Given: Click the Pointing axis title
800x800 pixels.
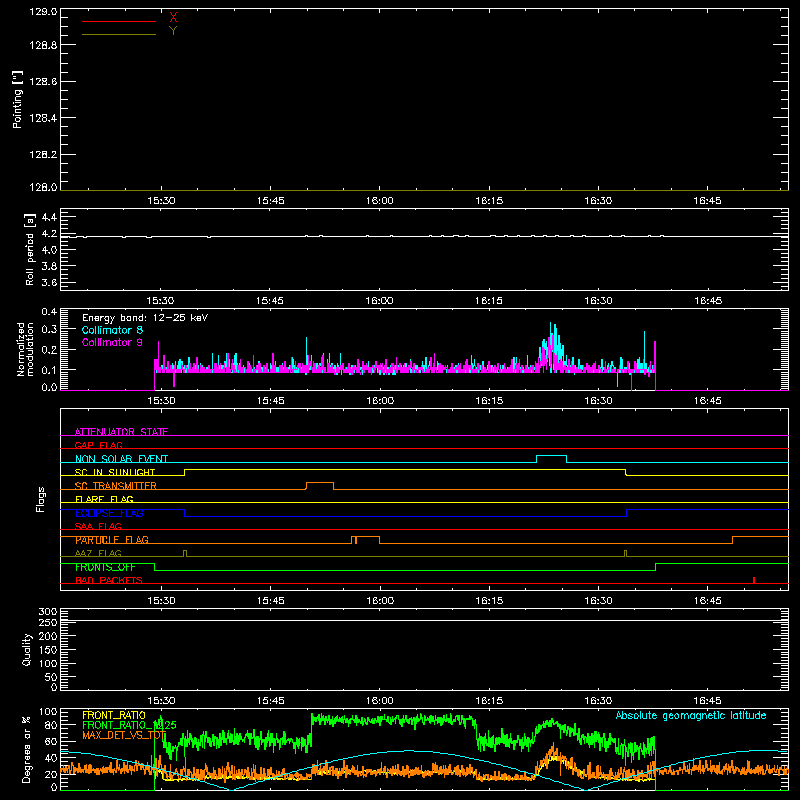Looking at the screenshot, I should [x=18, y=99].
